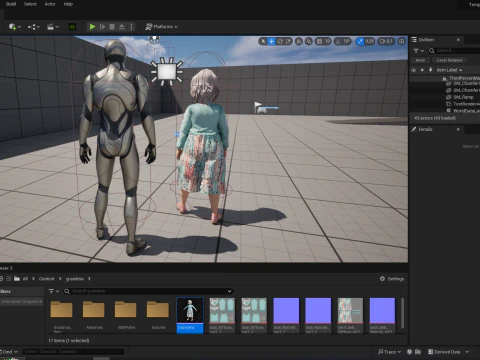Activate the translate gizmo tool
Image resolution: width=480 pixels, height=360 pixels.
[x=272, y=41]
